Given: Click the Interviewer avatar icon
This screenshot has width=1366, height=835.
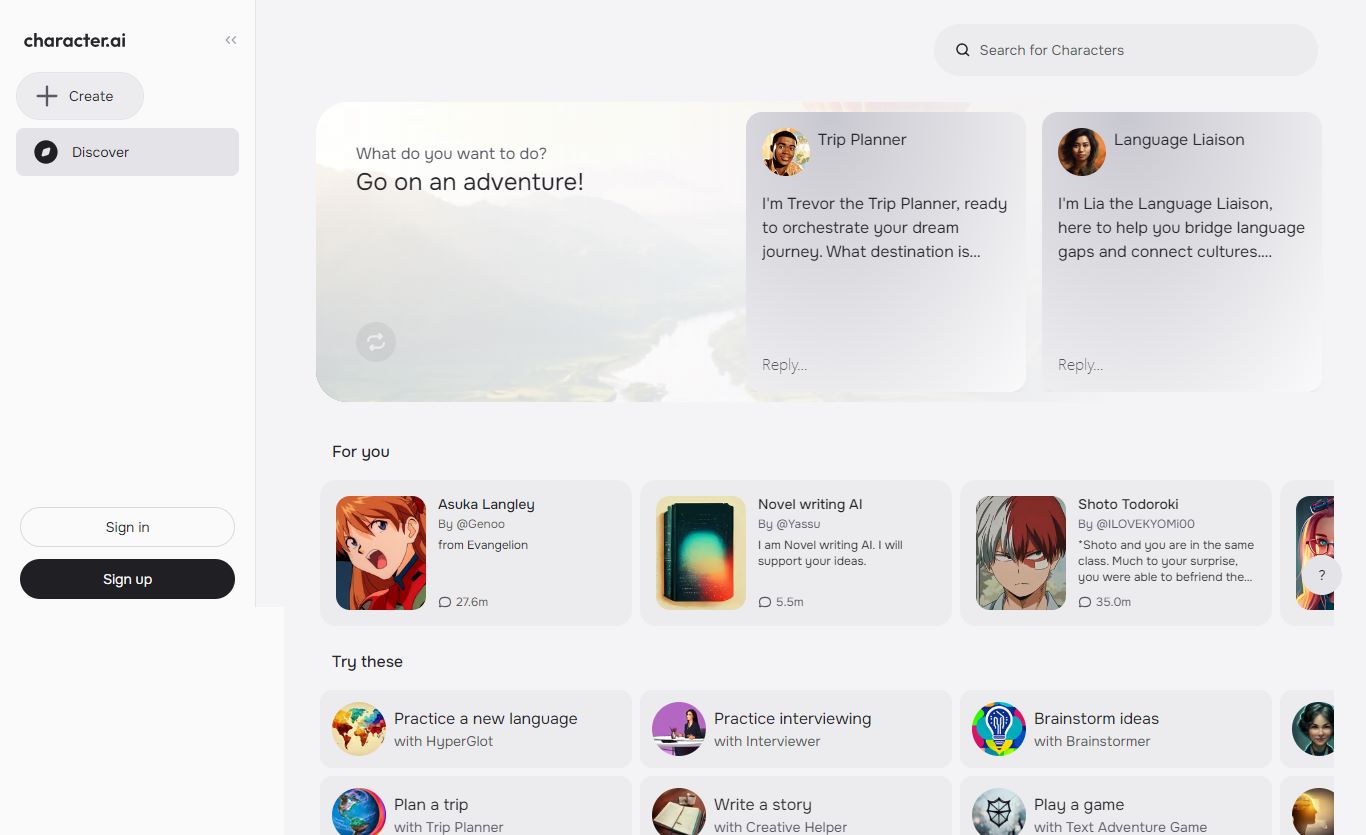Looking at the screenshot, I should point(679,729).
